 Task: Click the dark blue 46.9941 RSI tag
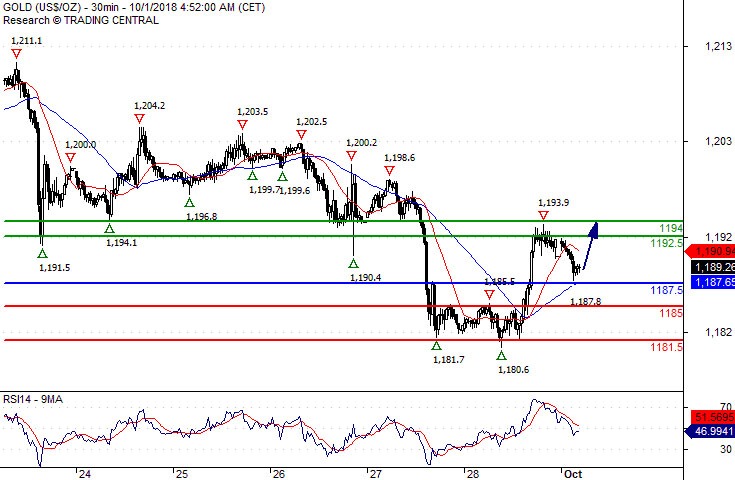click(x=710, y=431)
